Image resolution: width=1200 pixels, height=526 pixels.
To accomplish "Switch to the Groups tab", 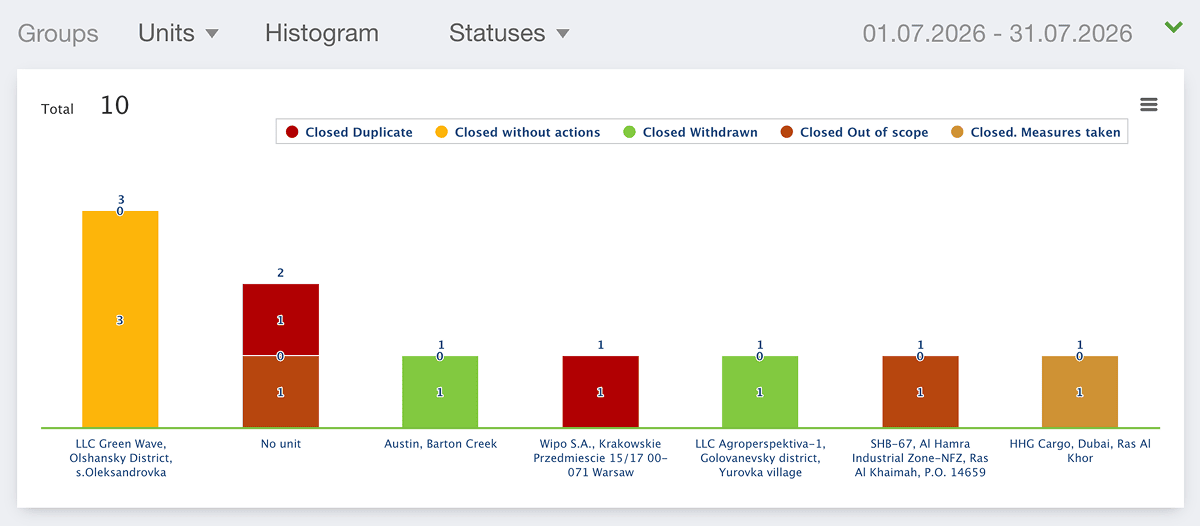I will pyautogui.click(x=58, y=33).
